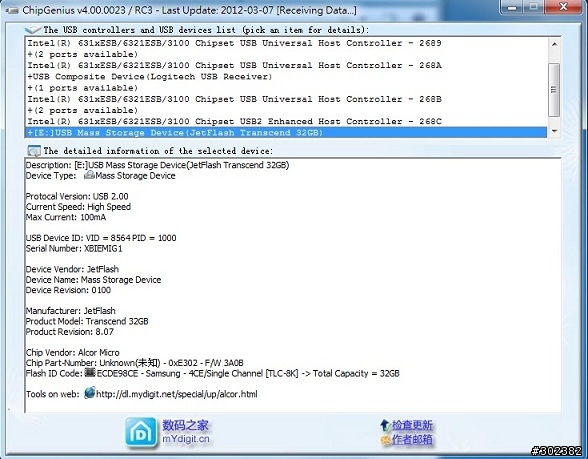Click the Flash ID Code ECDE98CE Samsung text
The image size is (588, 459).
(x=248, y=373)
